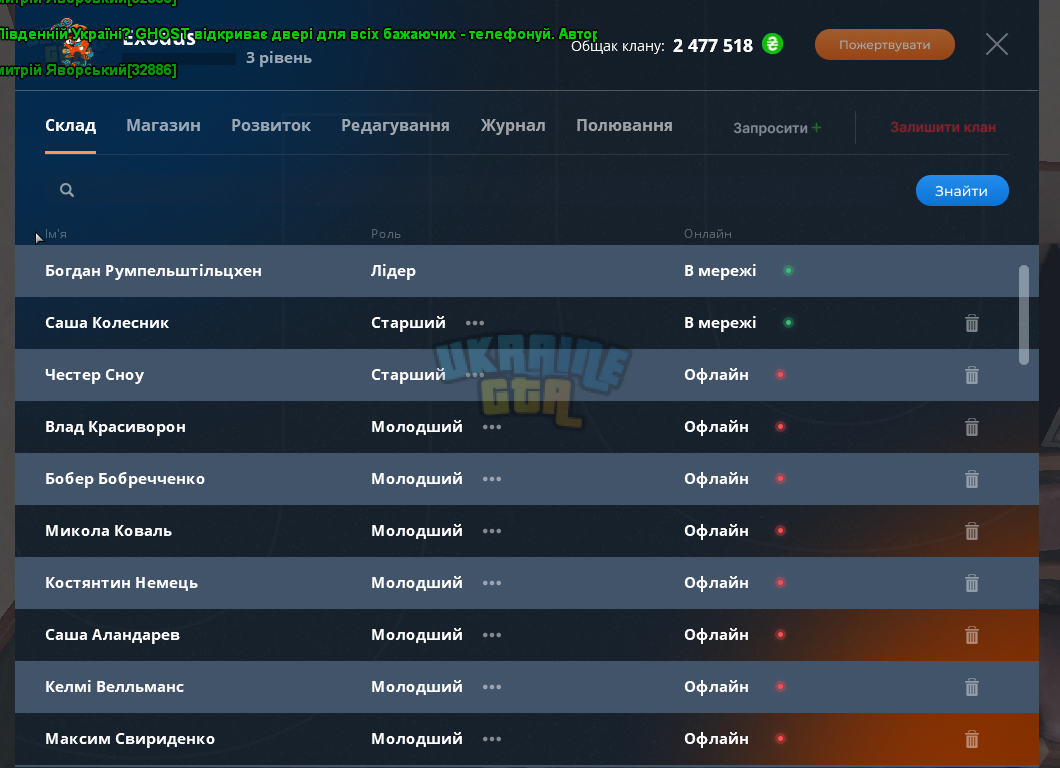Click the search magnifier icon
This screenshot has width=1060, height=768.
[66, 190]
